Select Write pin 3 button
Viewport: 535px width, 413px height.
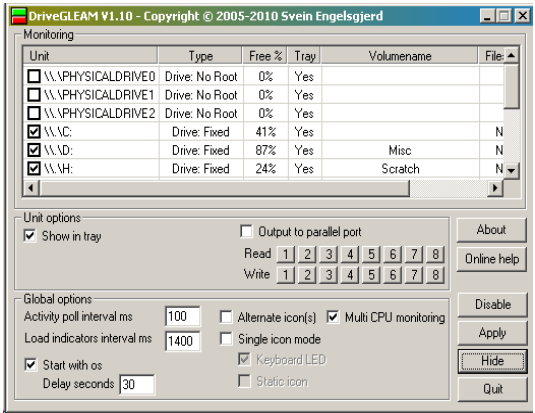pos(329,275)
